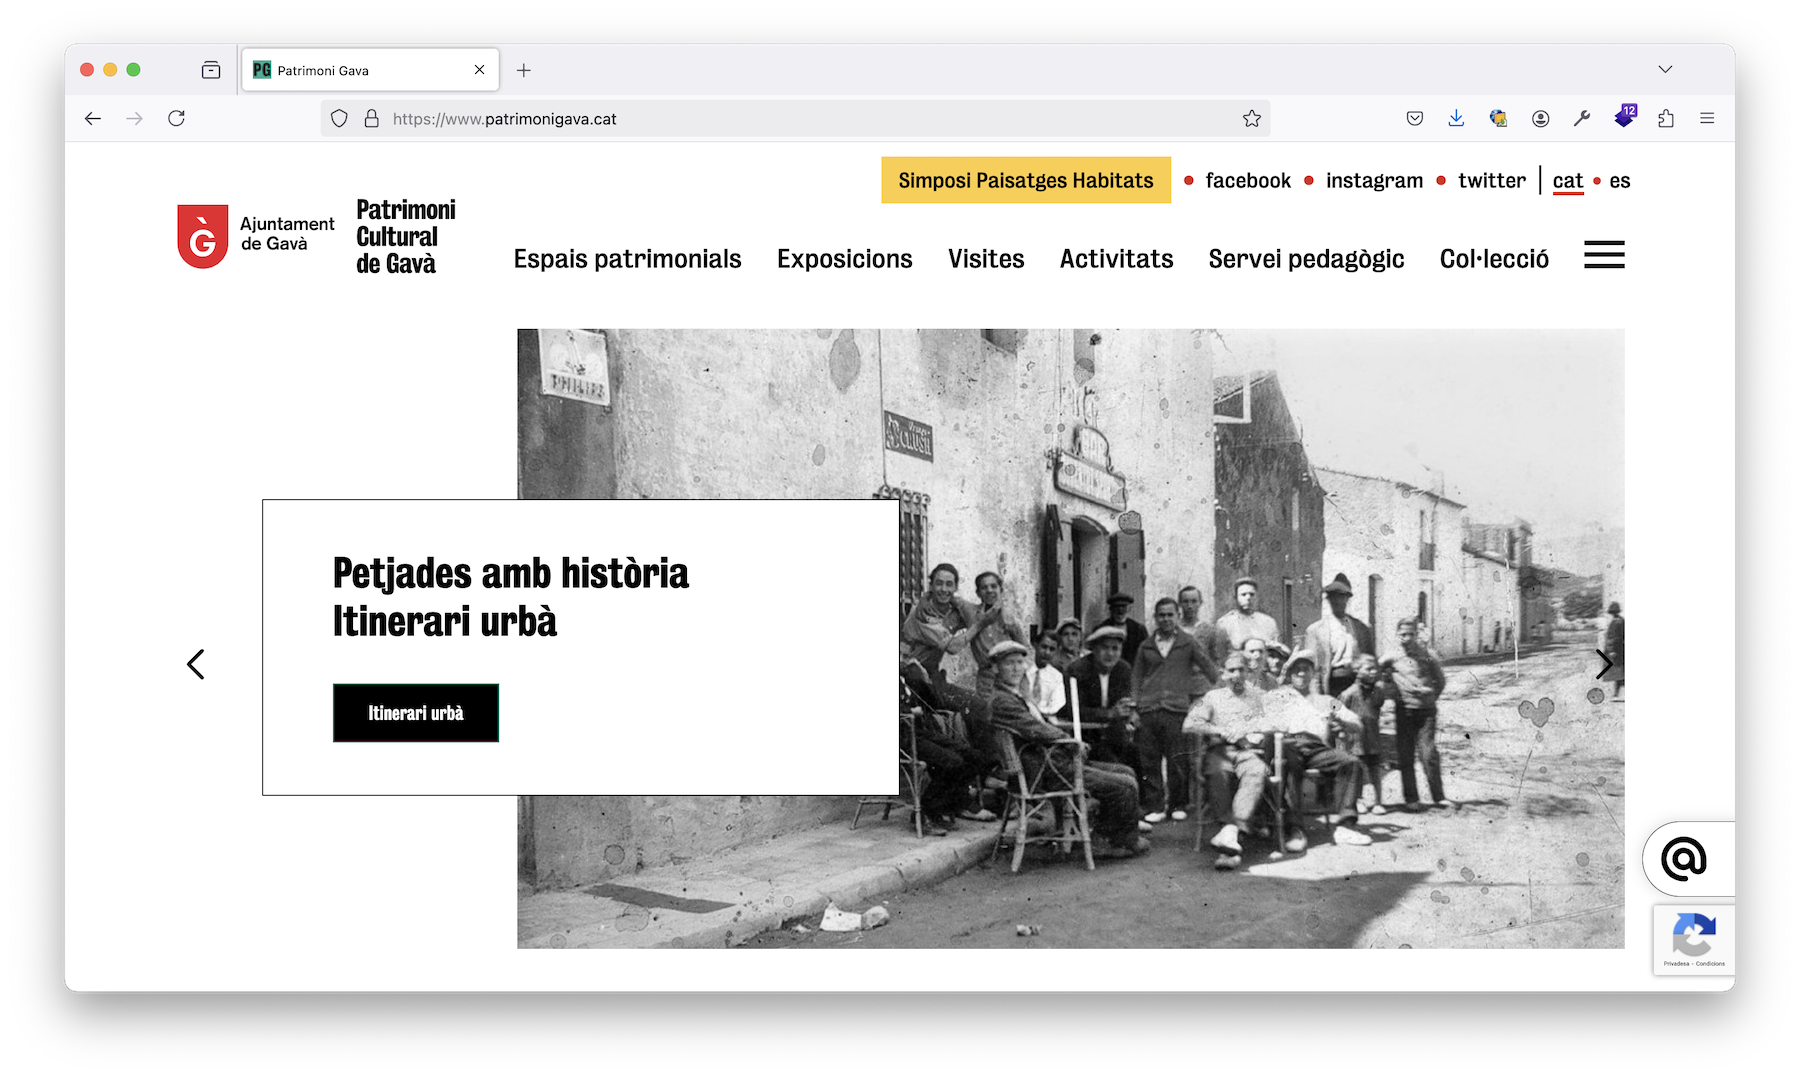The width and height of the screenshot is (1800, 1077).
Task: Bookmark this page with star icon
Action: click(x=1251, y=119)
